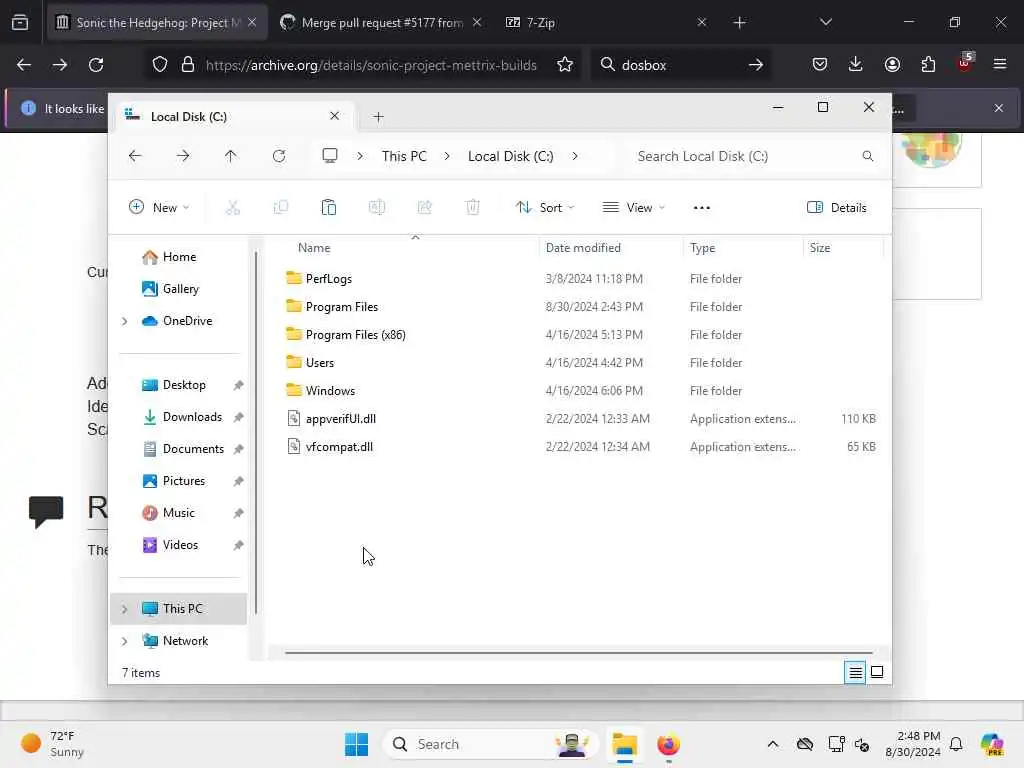1024x768 pixels.
Task: Click the Share icon in Explorer toolbar
Action: [x=424, y=208]
